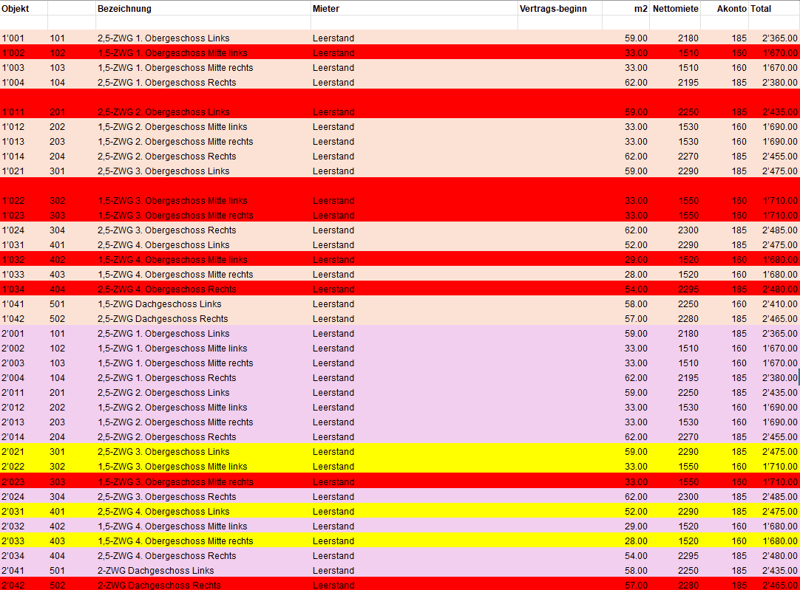Screen dimensions: 800x590
Task: Select object cell 2'023
Action: [x=13, y=482]
